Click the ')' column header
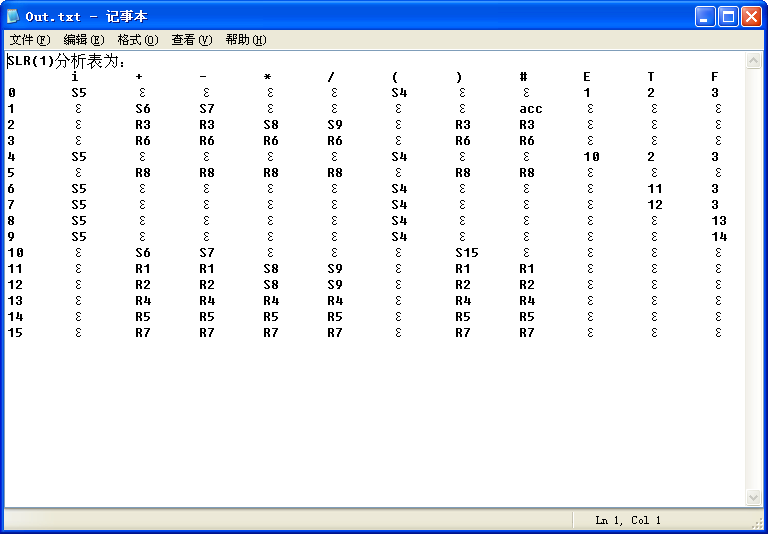Viewport: 768px width, 534px height. 459,77
